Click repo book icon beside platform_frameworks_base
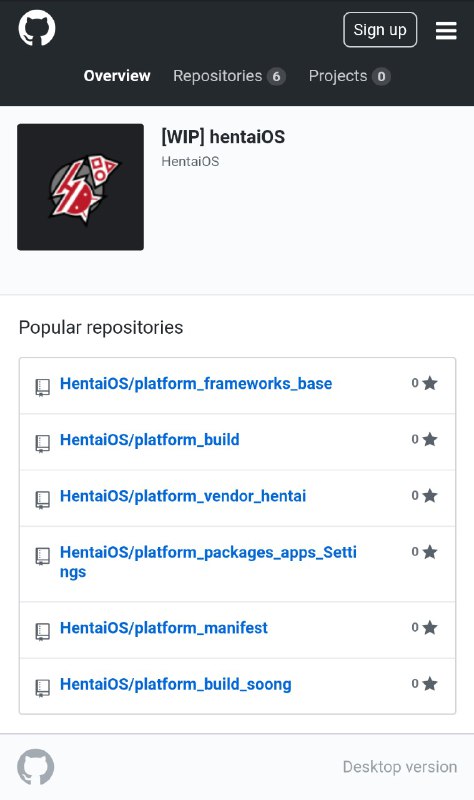 pyautogui.click(x=42, y=387)
